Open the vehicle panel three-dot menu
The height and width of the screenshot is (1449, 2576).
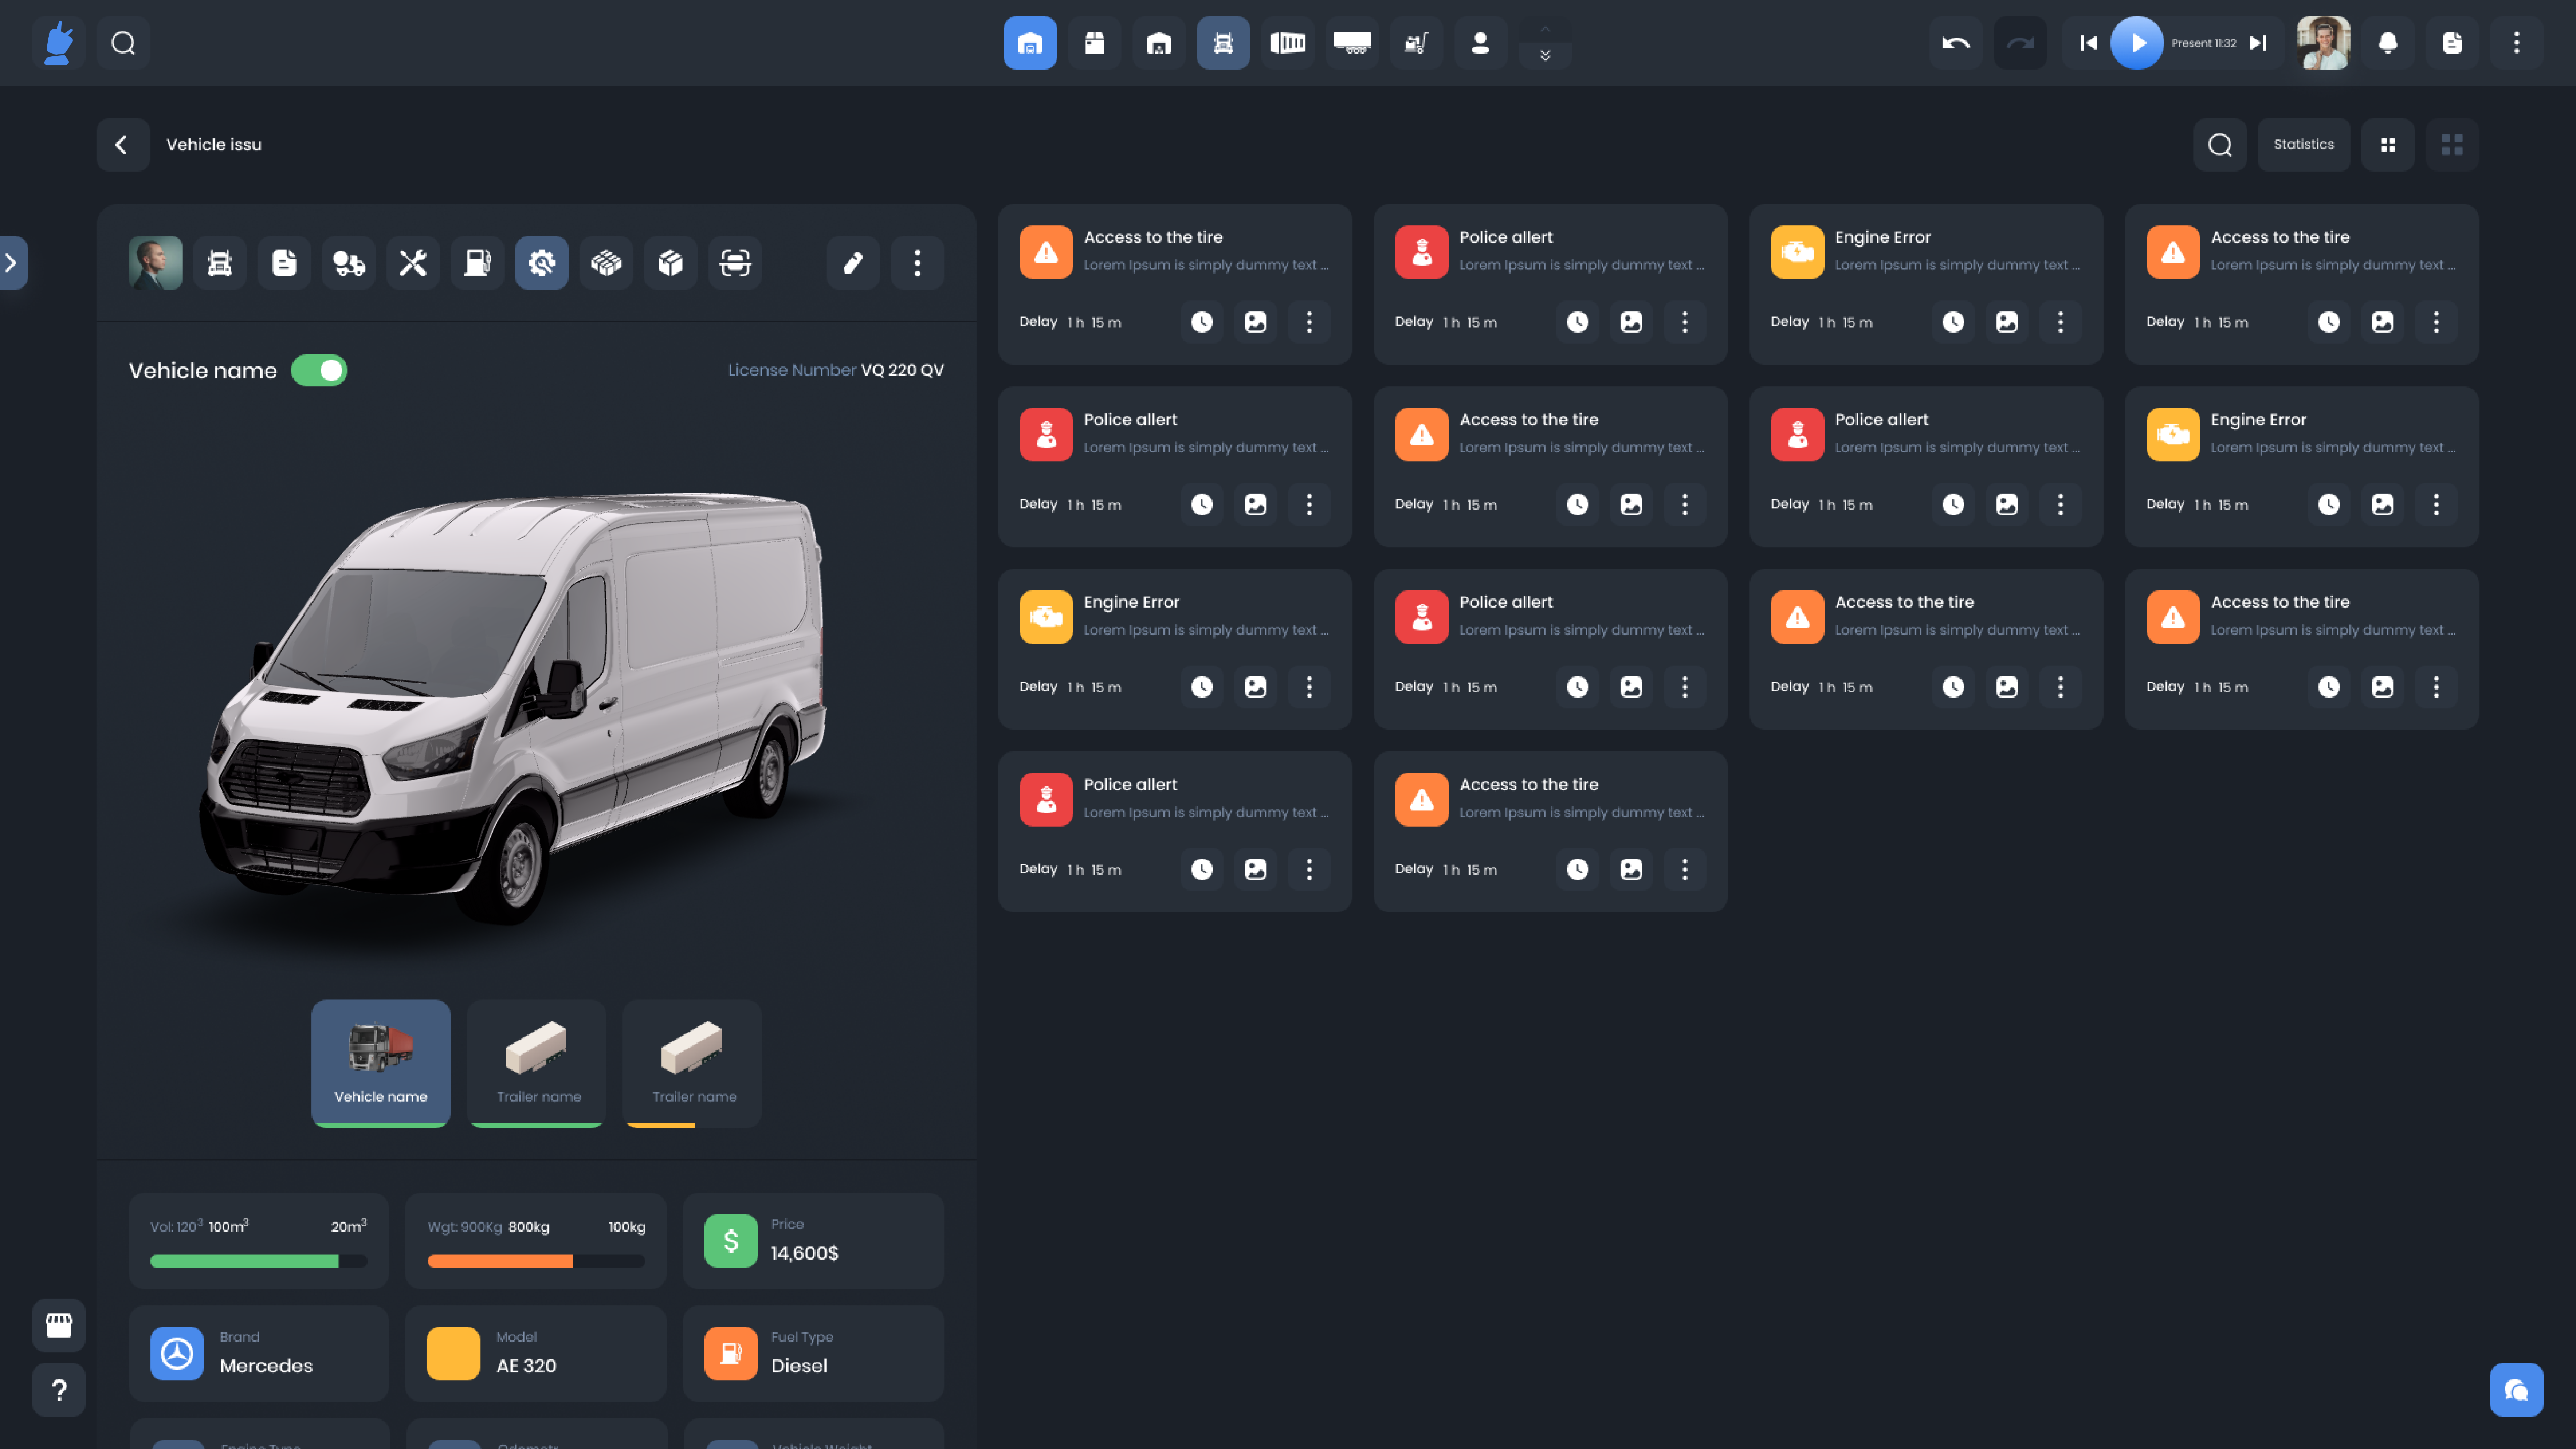[x=917, y=263]
